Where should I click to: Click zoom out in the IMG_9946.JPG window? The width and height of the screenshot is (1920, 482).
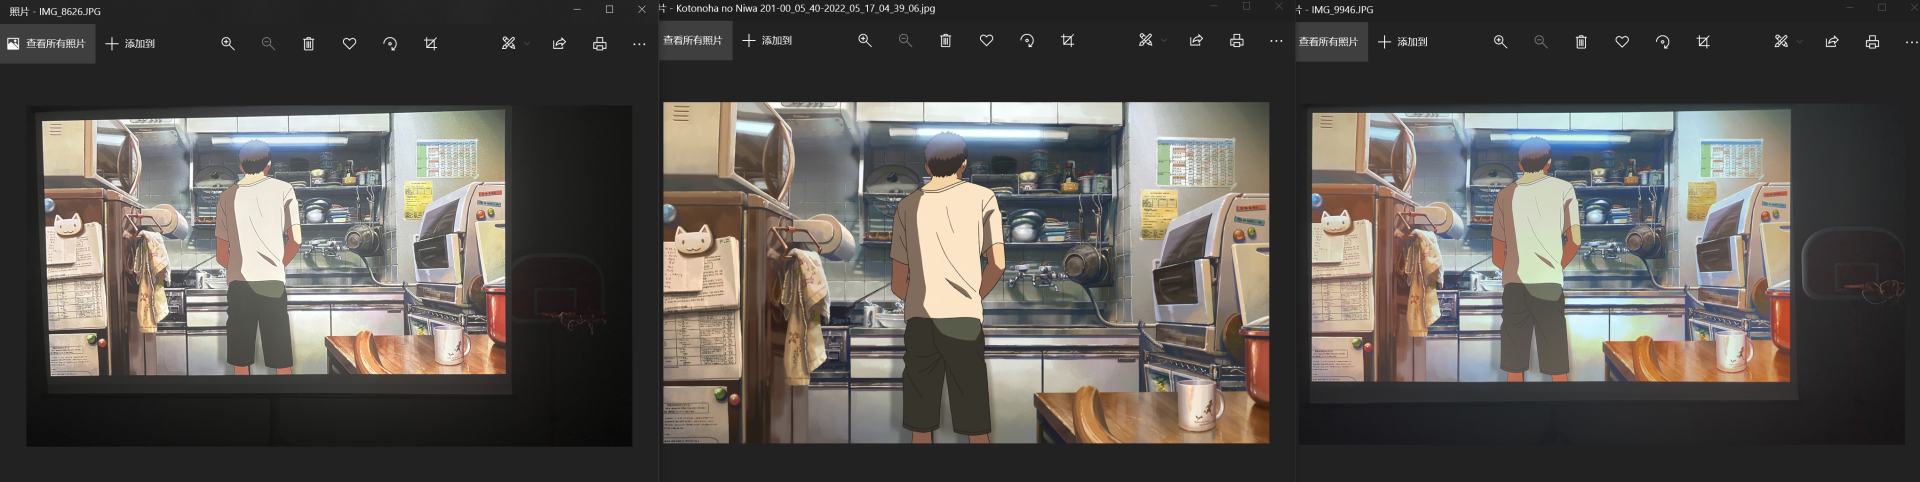1540,42
